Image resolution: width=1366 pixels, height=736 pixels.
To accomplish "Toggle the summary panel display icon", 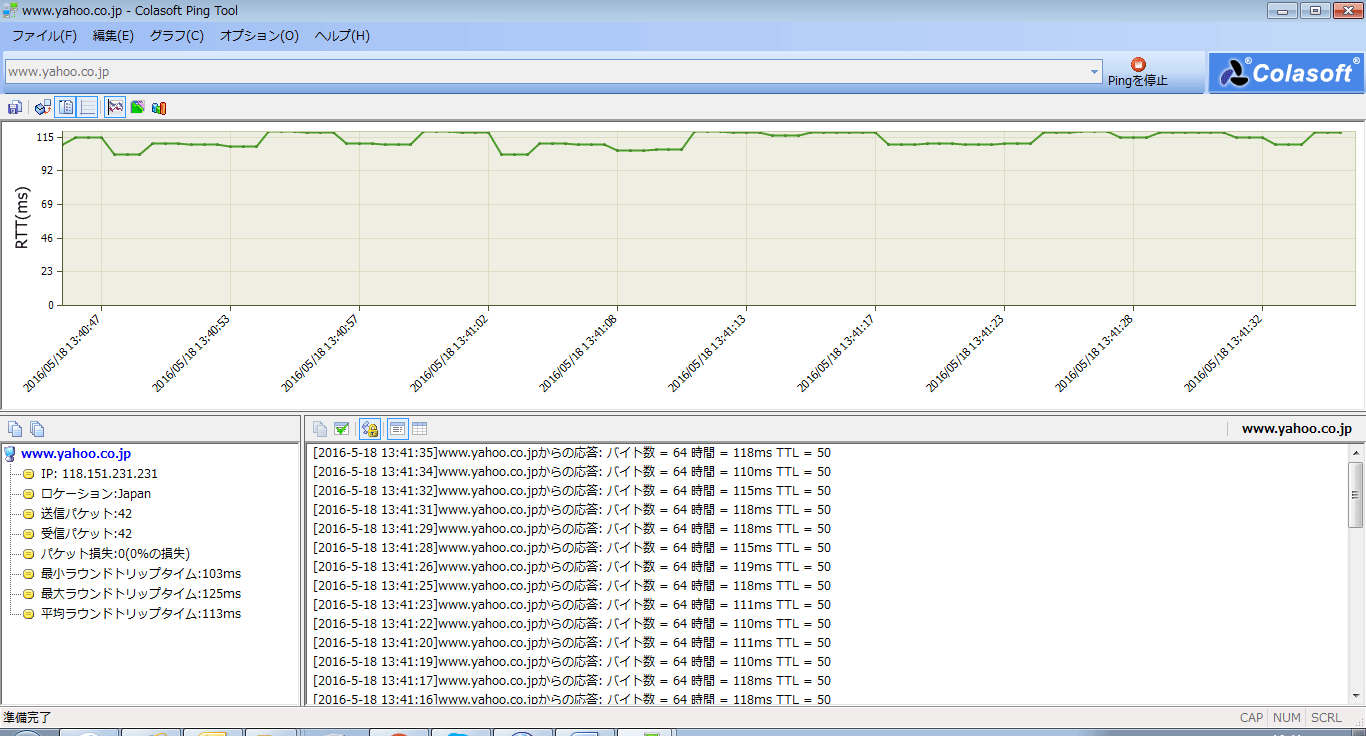I will pos(66,106).
